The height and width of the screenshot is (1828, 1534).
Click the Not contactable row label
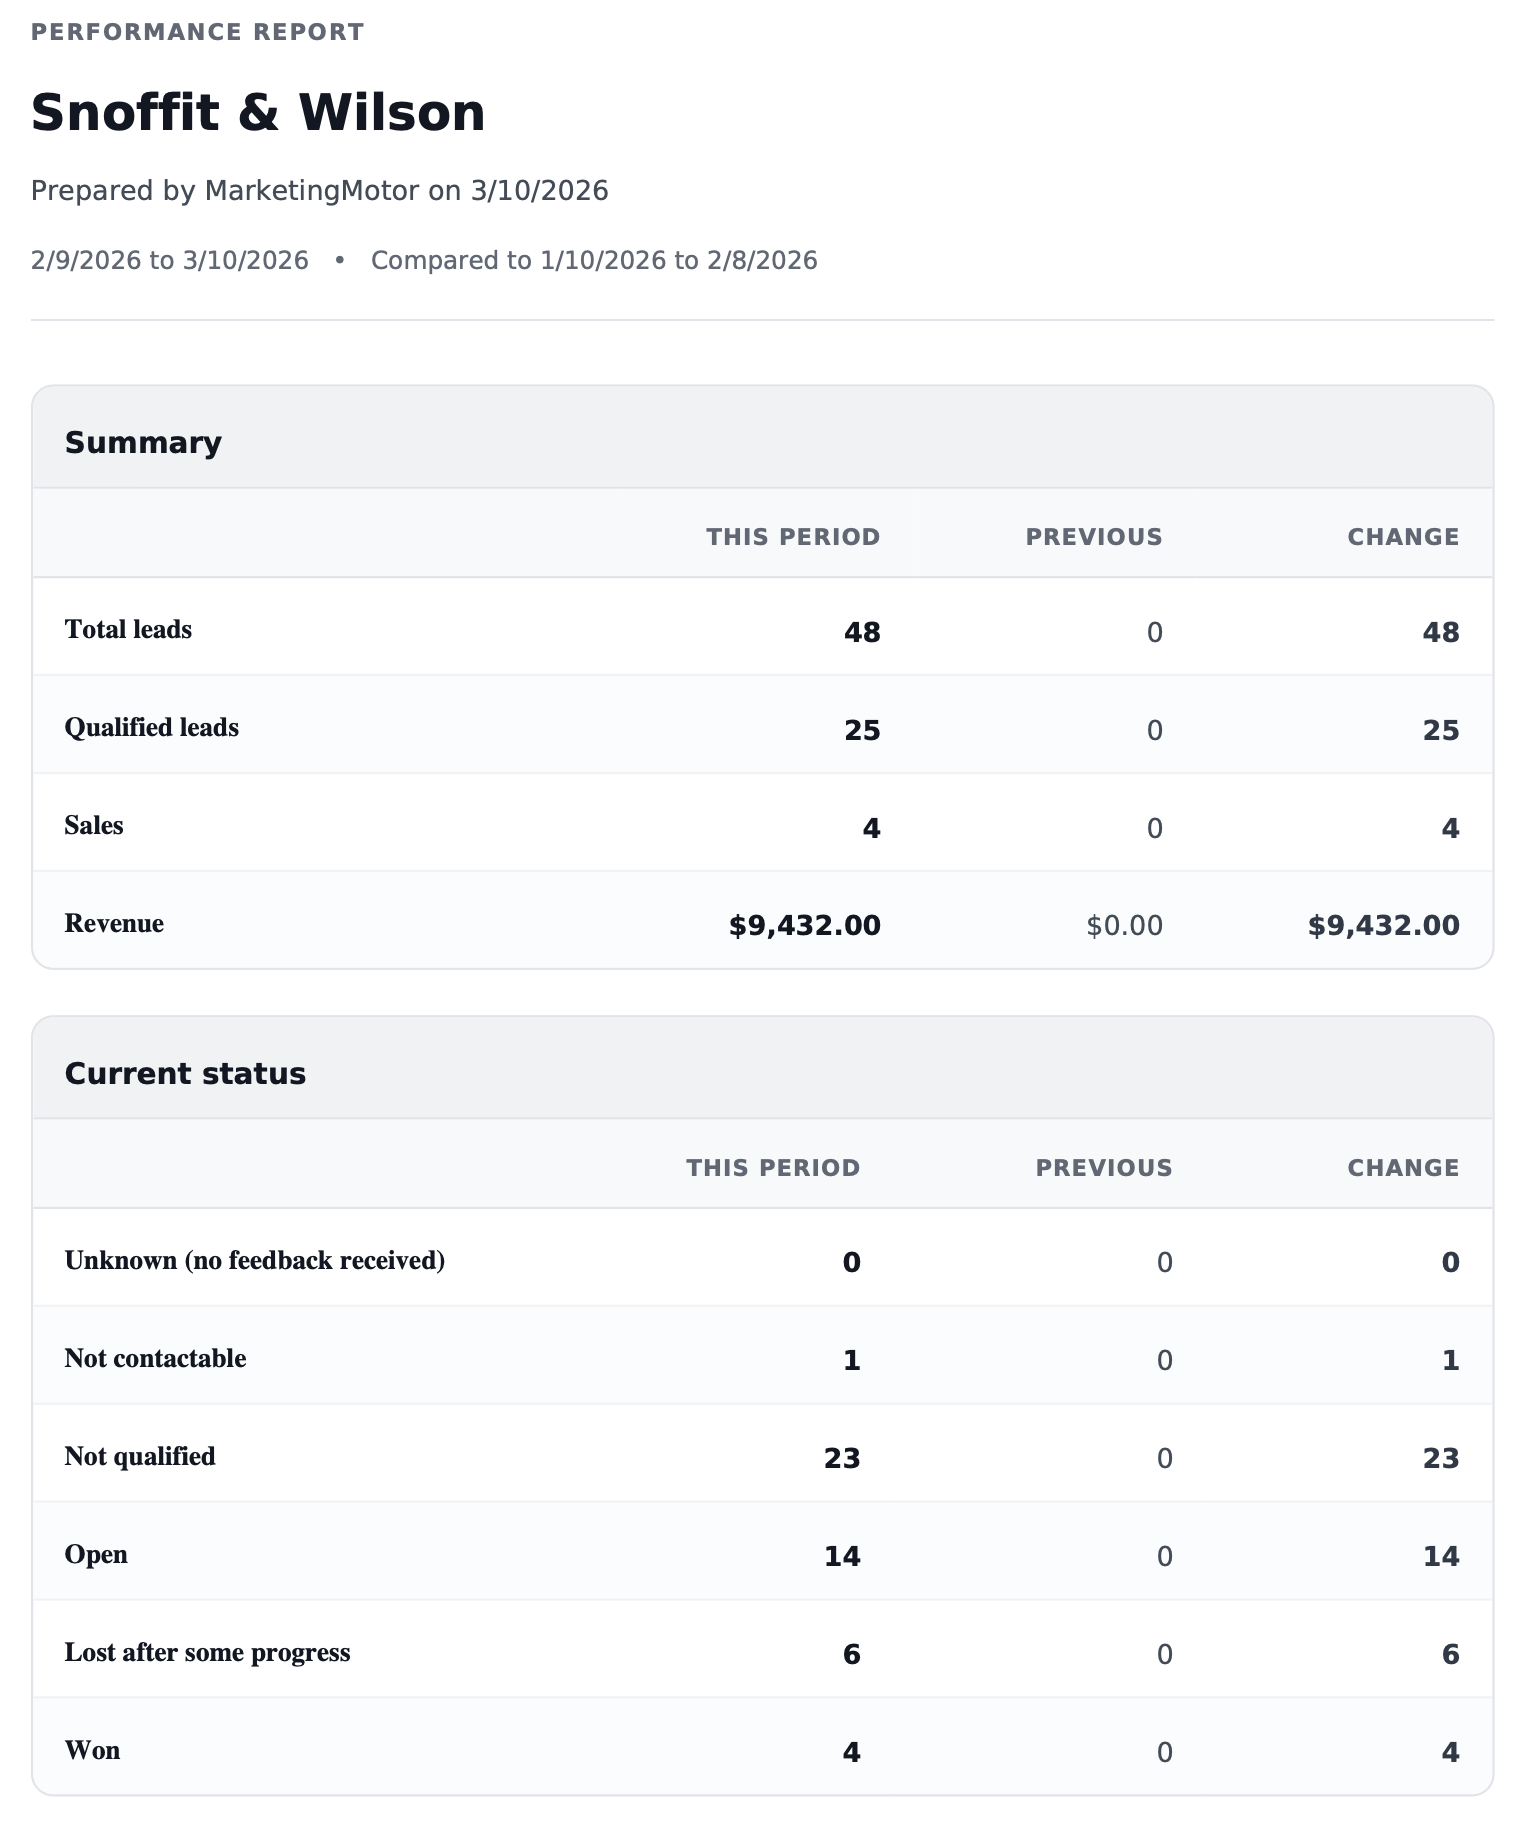tap(155, 1358)
